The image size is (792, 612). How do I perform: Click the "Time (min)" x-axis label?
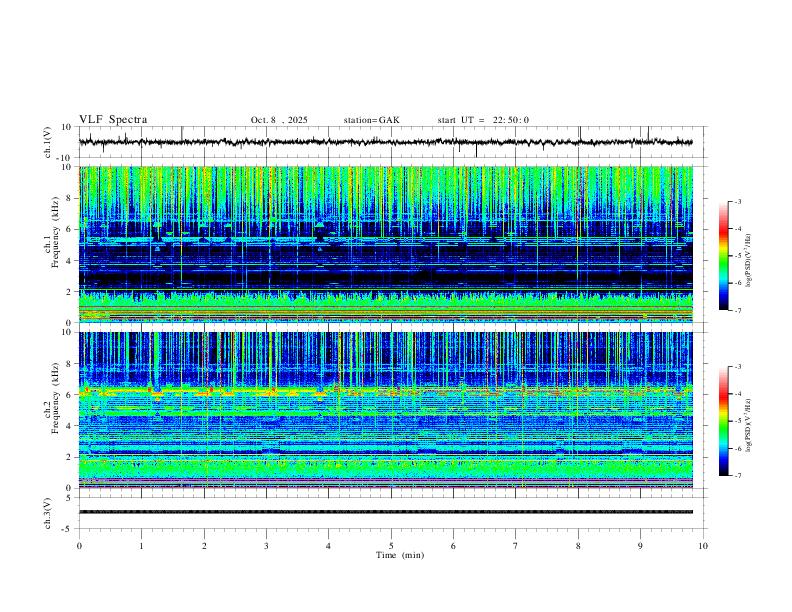click(400, 555)
